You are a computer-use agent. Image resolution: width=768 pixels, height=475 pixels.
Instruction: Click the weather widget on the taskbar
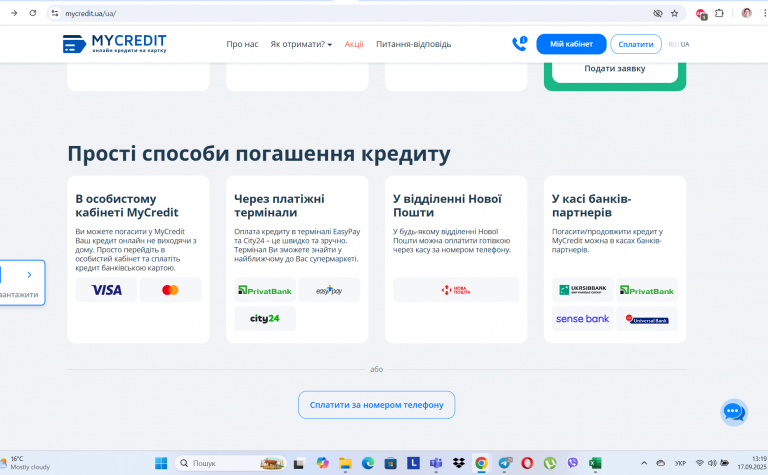tap(25, 463)
